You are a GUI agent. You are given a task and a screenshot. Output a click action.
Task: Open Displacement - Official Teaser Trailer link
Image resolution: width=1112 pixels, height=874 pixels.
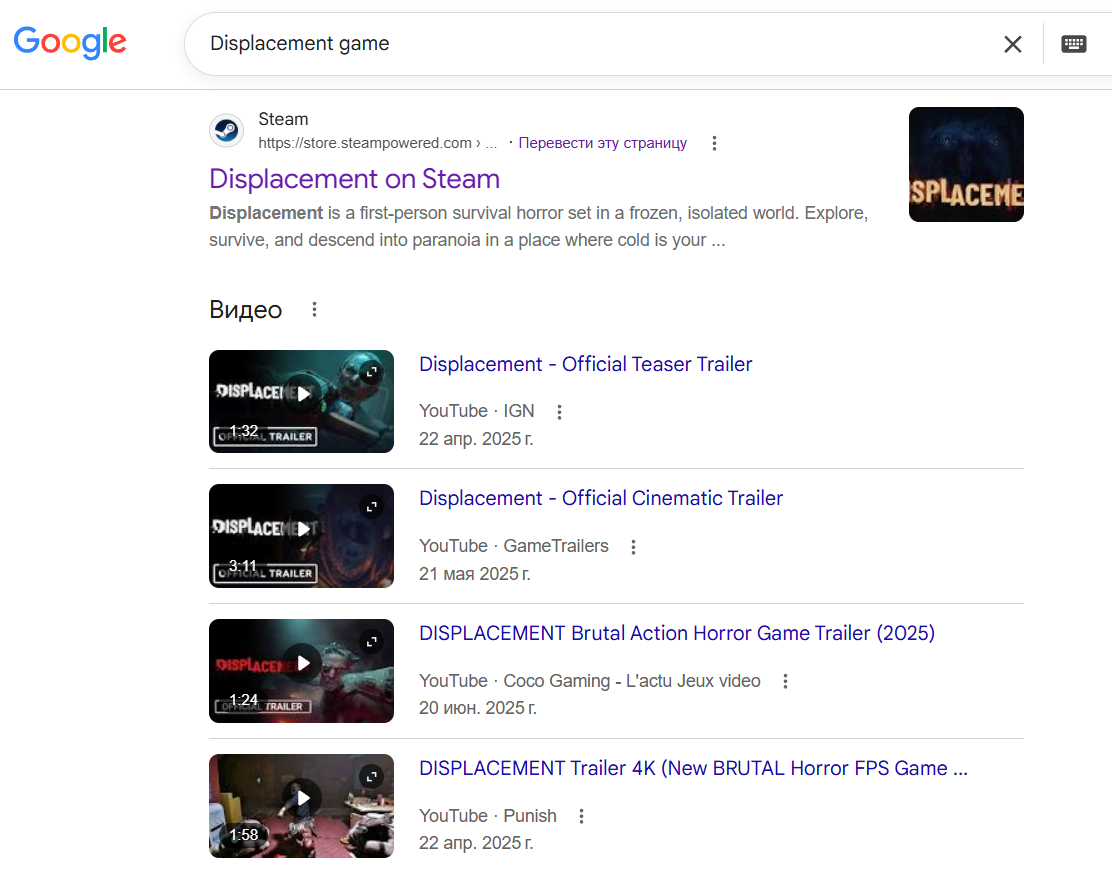(586, 364)
